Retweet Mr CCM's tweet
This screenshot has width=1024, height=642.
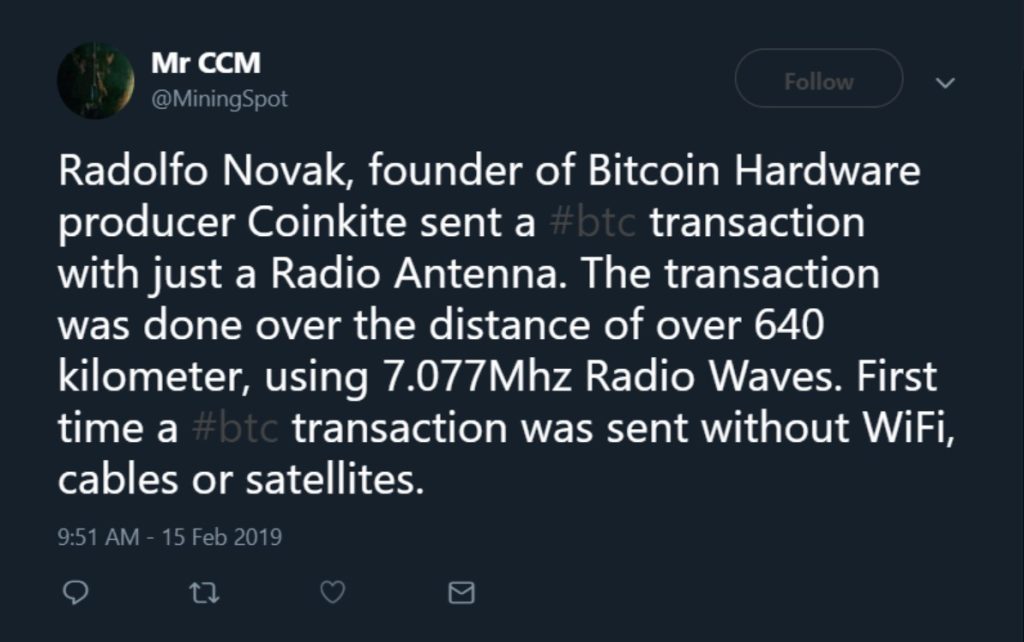point(204,593)
